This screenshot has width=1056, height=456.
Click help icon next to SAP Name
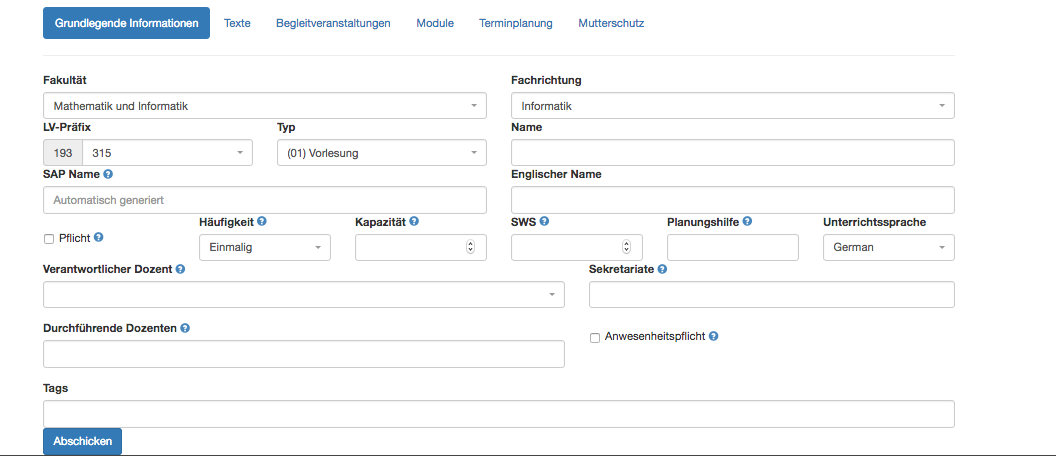coord(108,174)
